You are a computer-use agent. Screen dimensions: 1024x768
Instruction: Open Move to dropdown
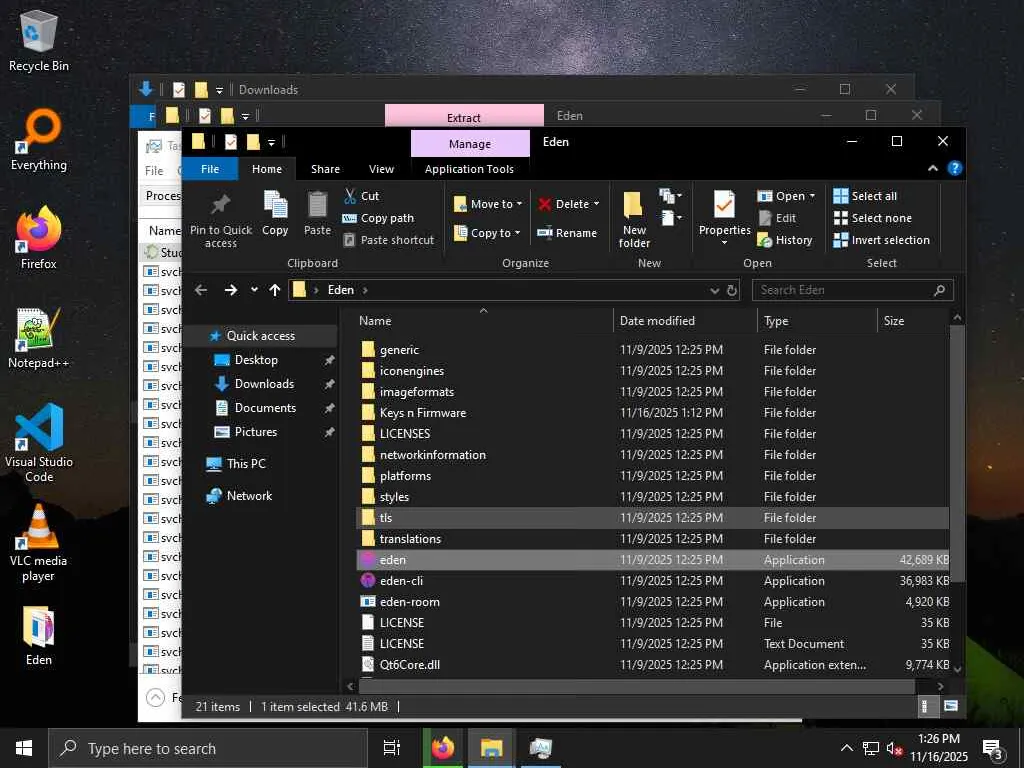coord(488,204)
